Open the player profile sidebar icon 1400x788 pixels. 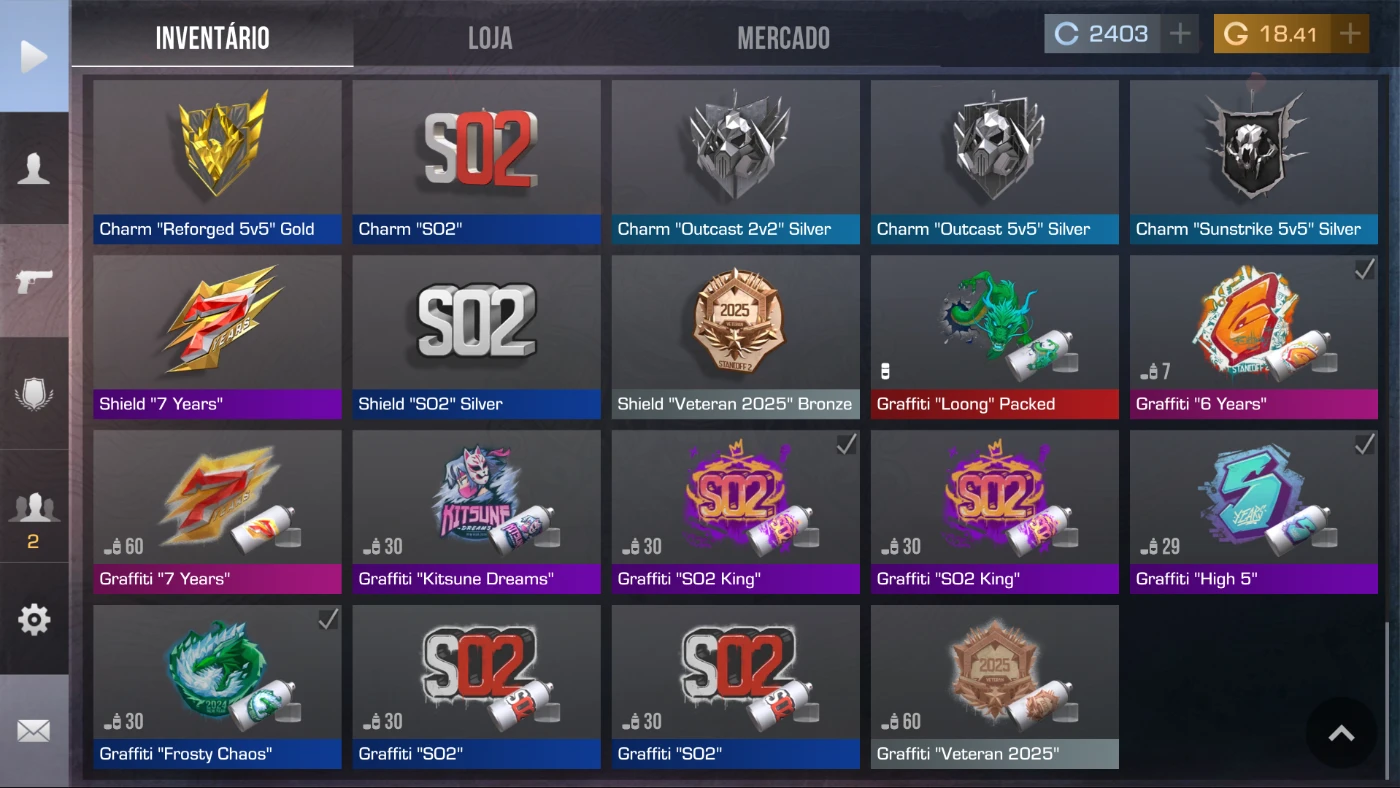(x=34, y=168)
